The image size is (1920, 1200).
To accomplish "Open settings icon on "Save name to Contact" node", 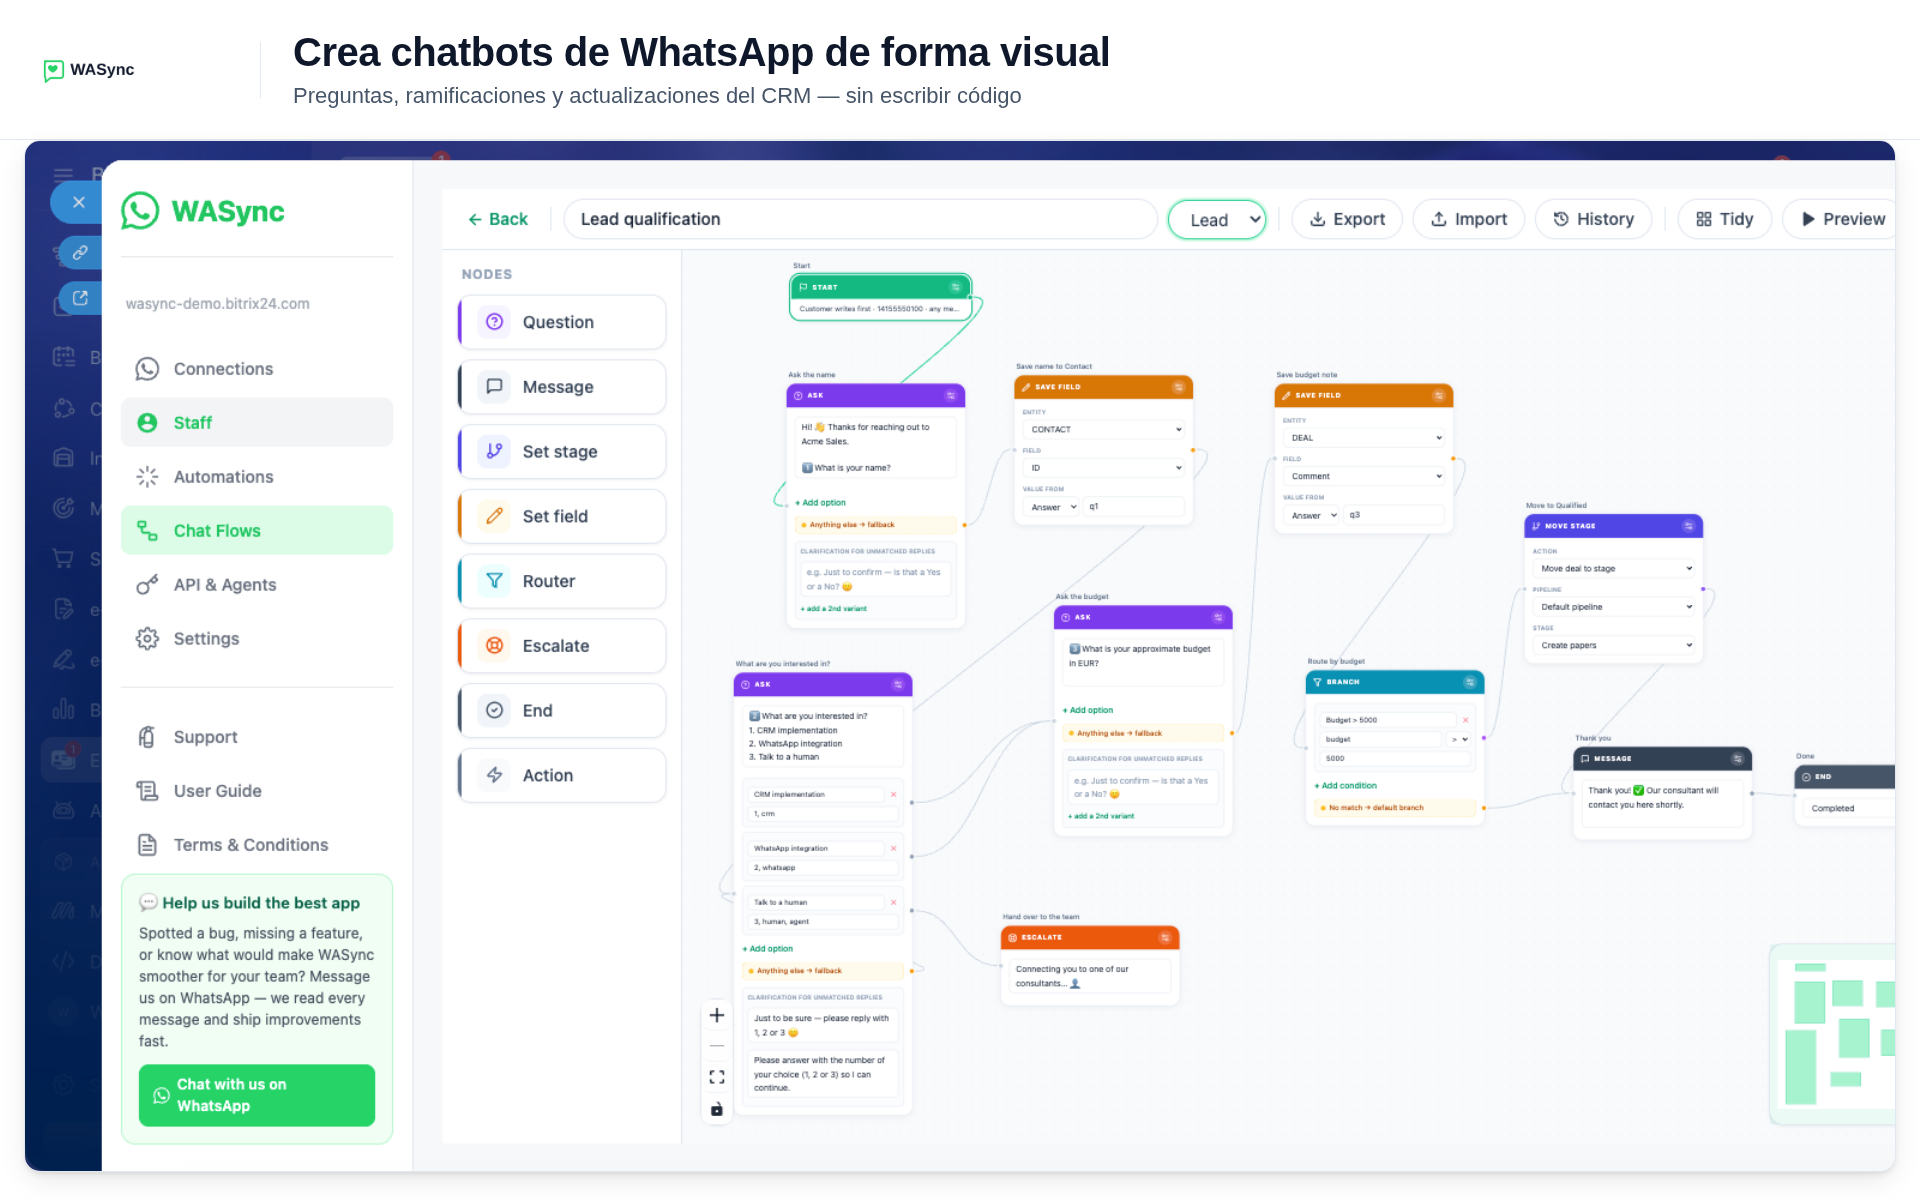I will click(x=1179, y=387).
